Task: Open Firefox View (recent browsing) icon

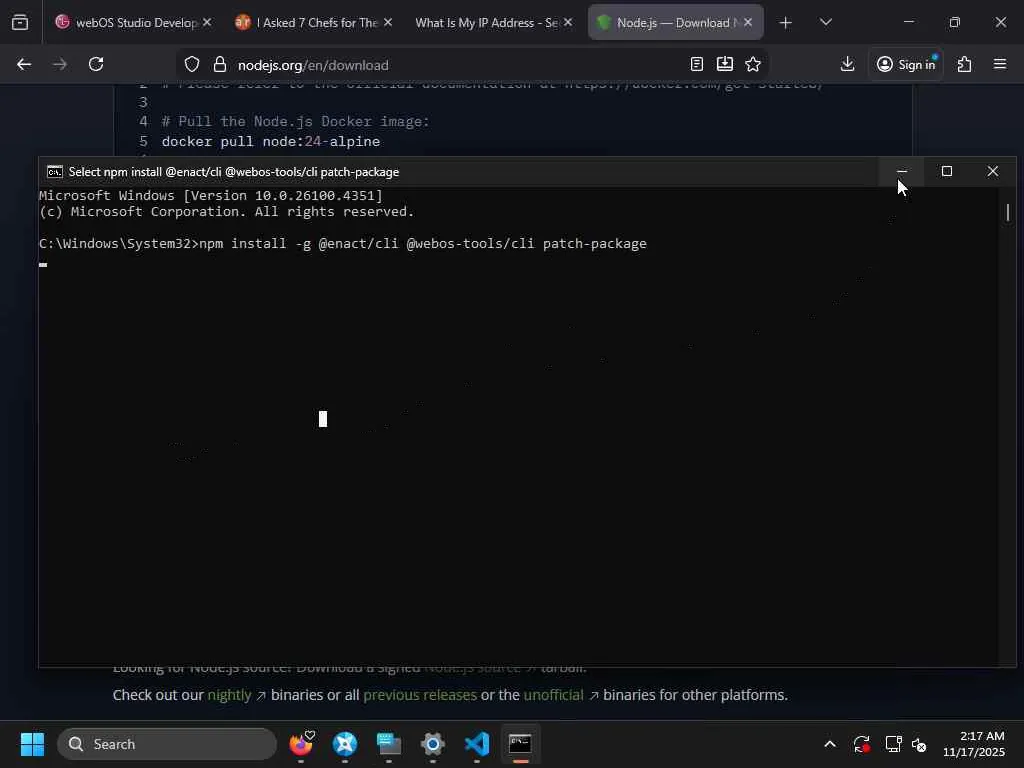Action: (x=20, y=23)
